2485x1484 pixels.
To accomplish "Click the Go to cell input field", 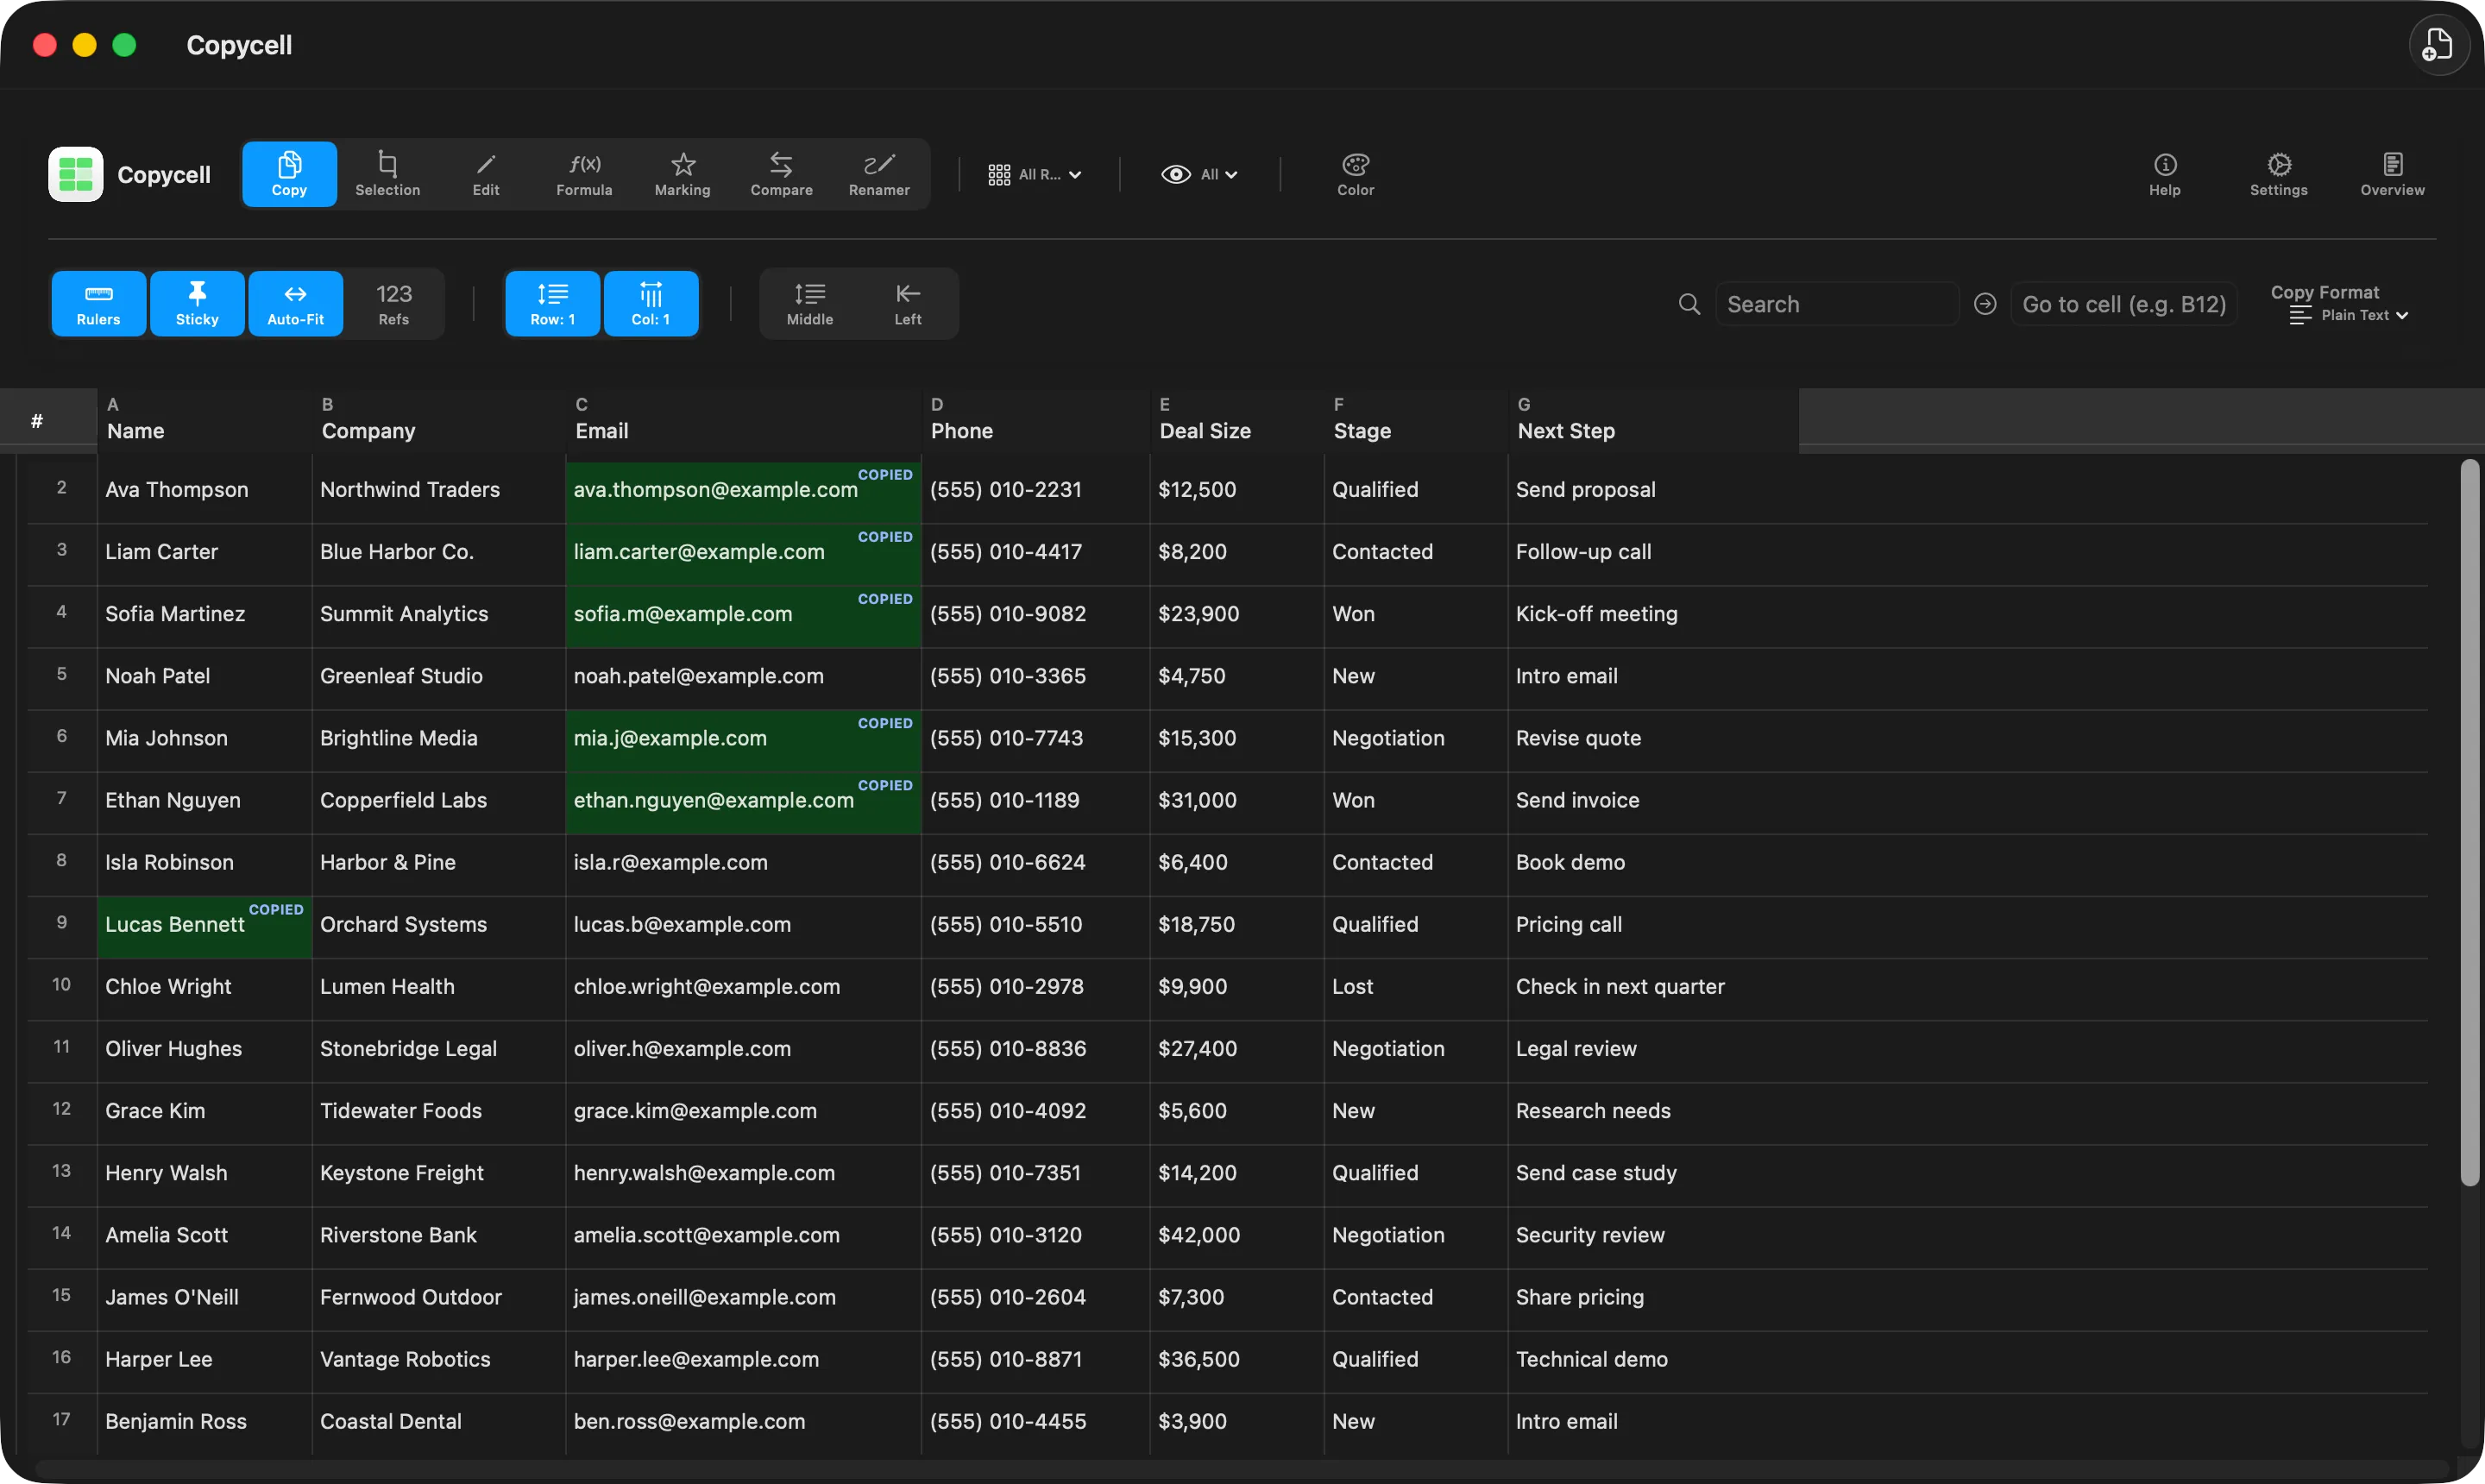I will (x=2123, y=304).
